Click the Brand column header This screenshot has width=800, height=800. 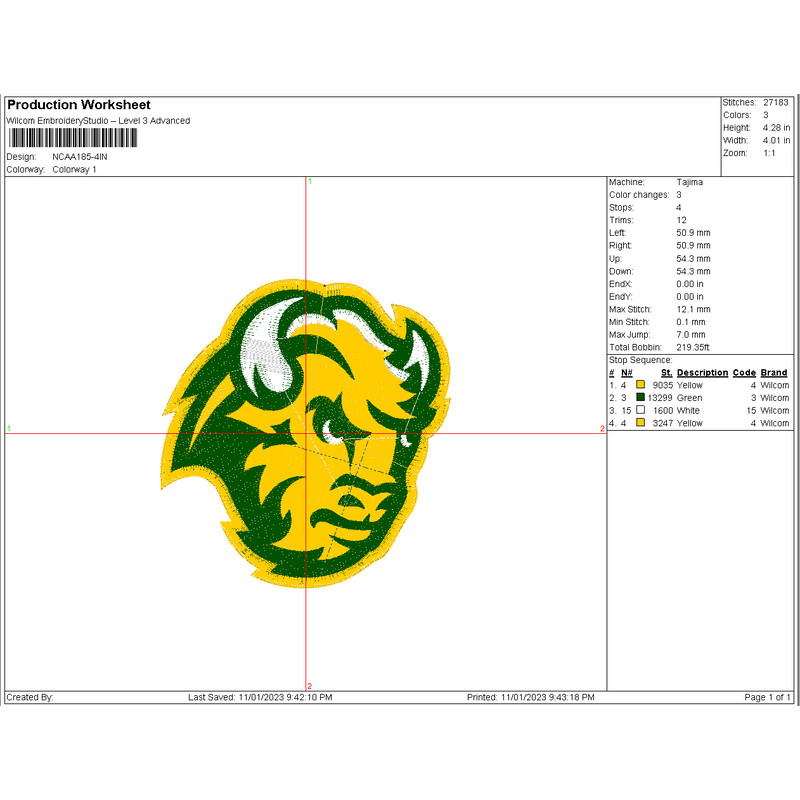774,372
